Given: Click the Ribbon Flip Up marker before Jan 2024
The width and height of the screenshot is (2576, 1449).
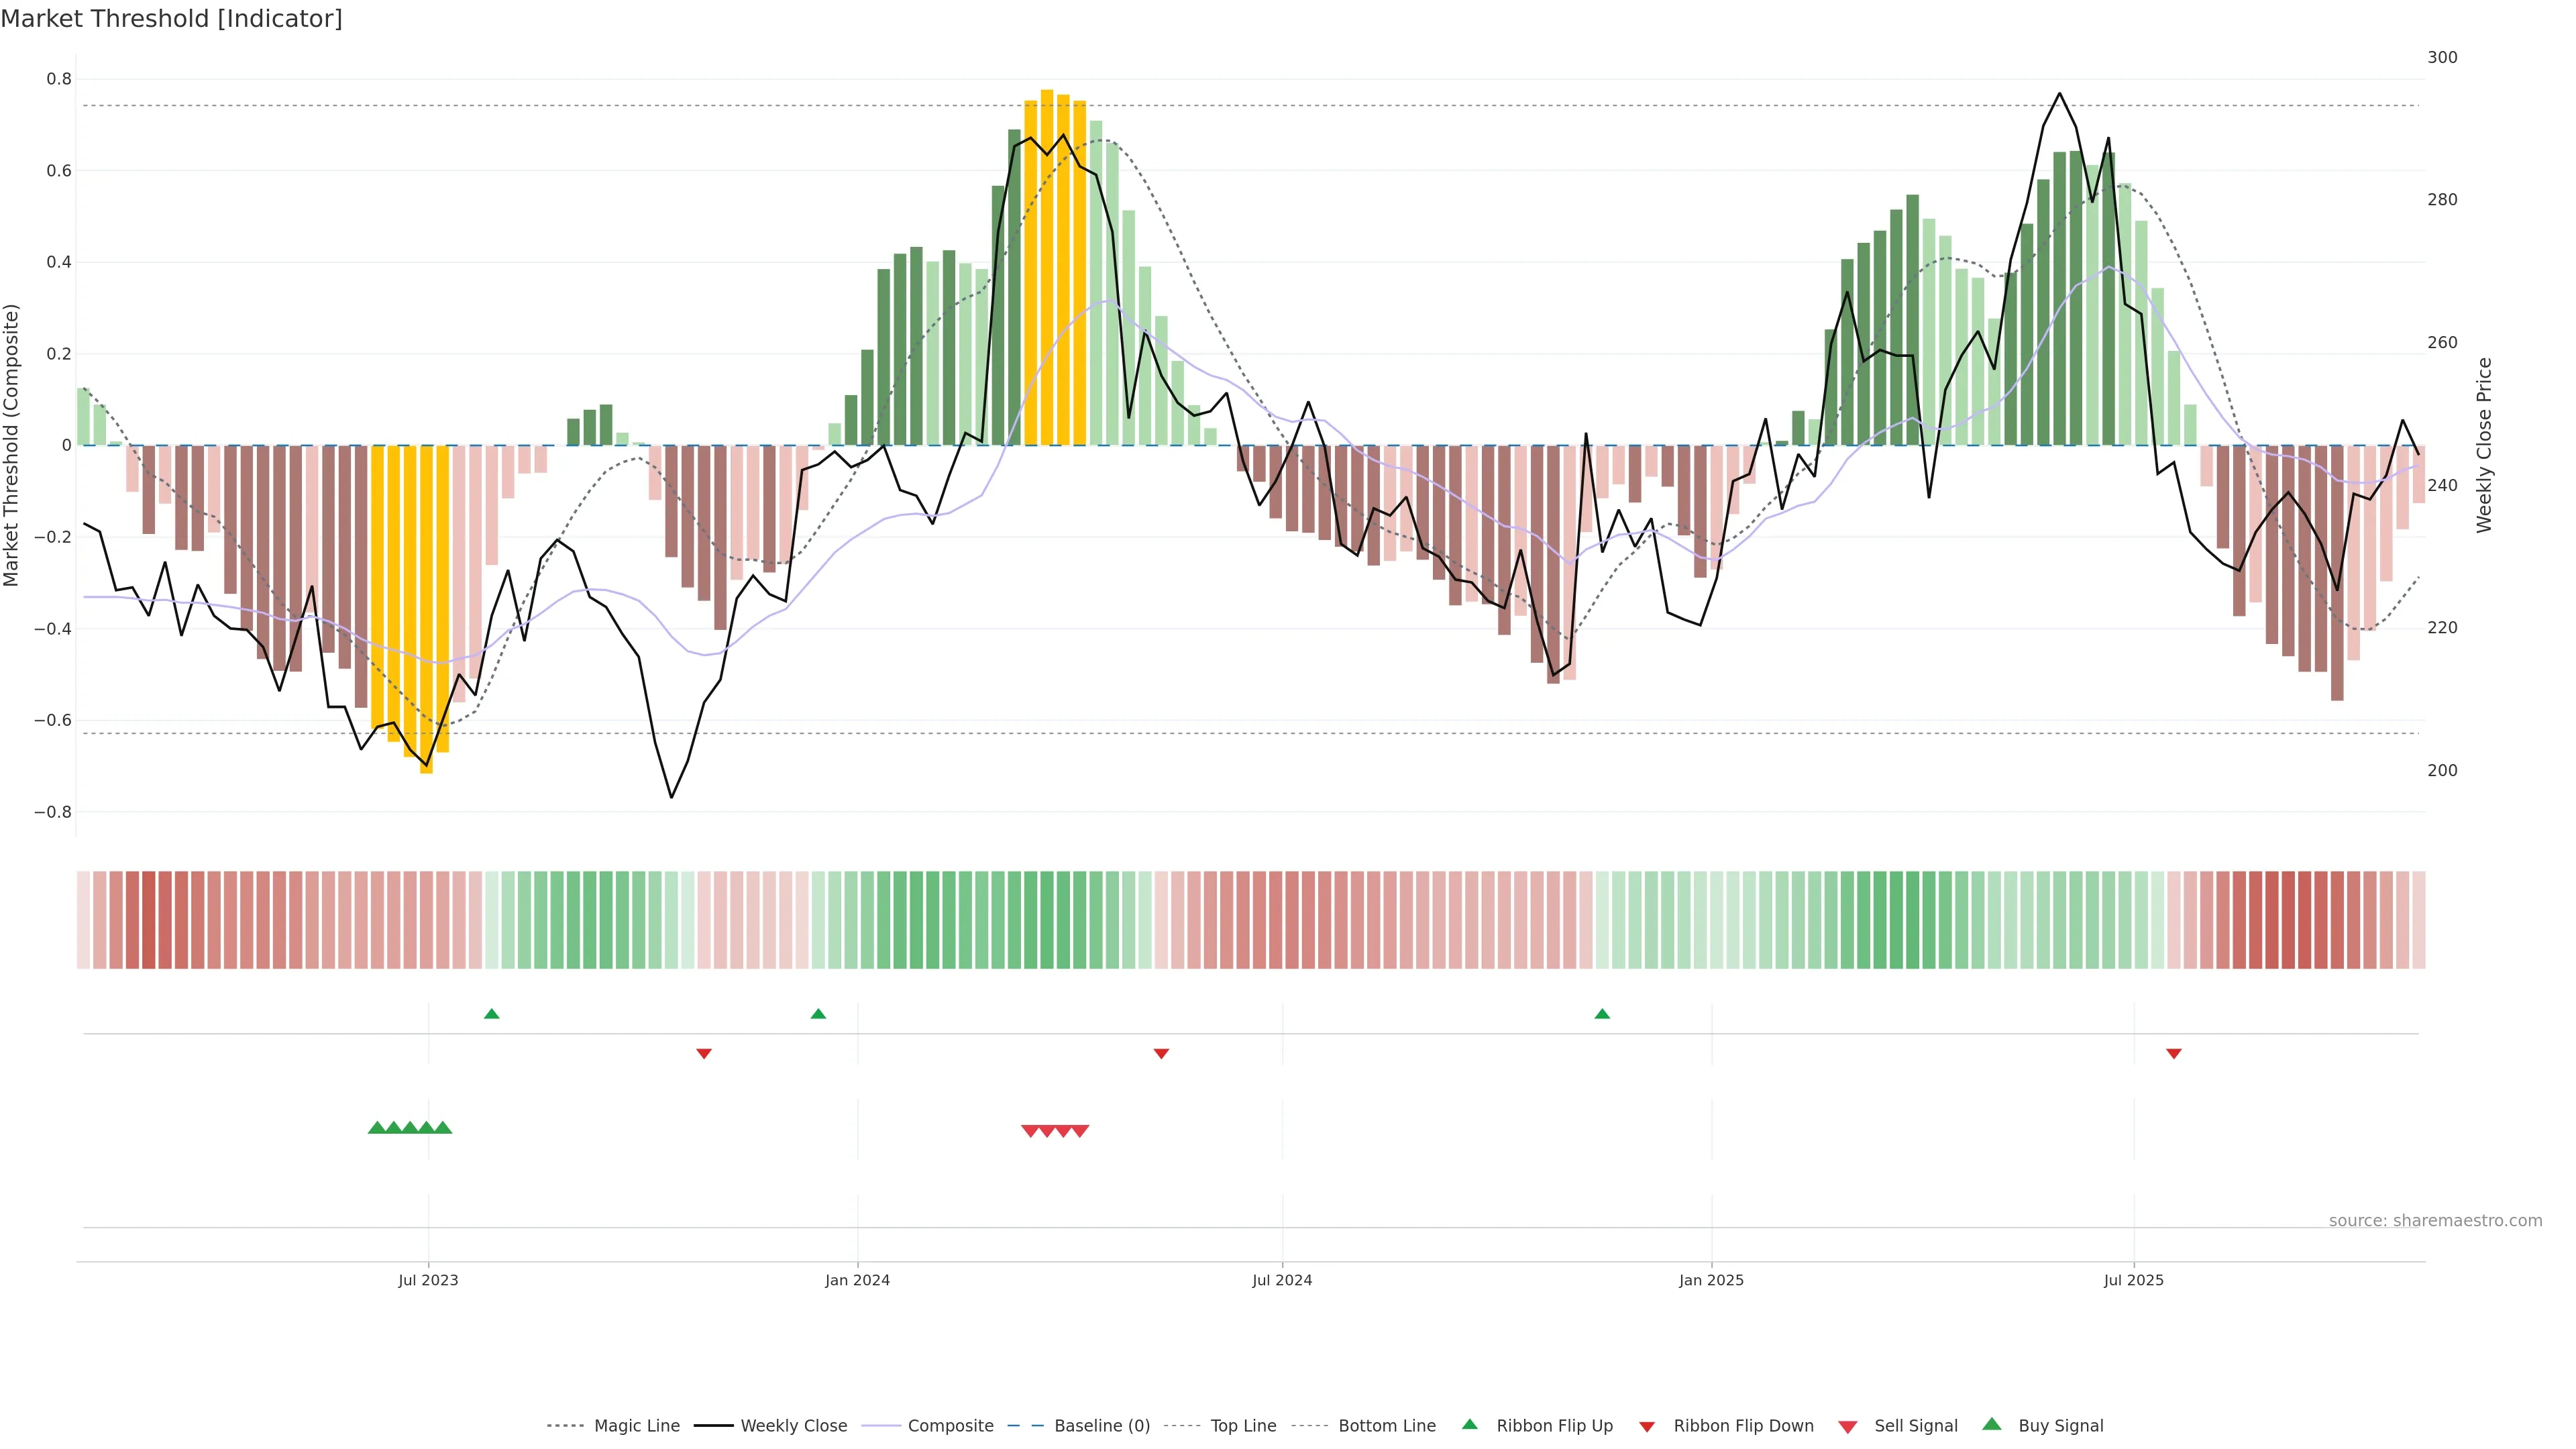Looking at the screenshot, I should click(x=818, y=1014).
